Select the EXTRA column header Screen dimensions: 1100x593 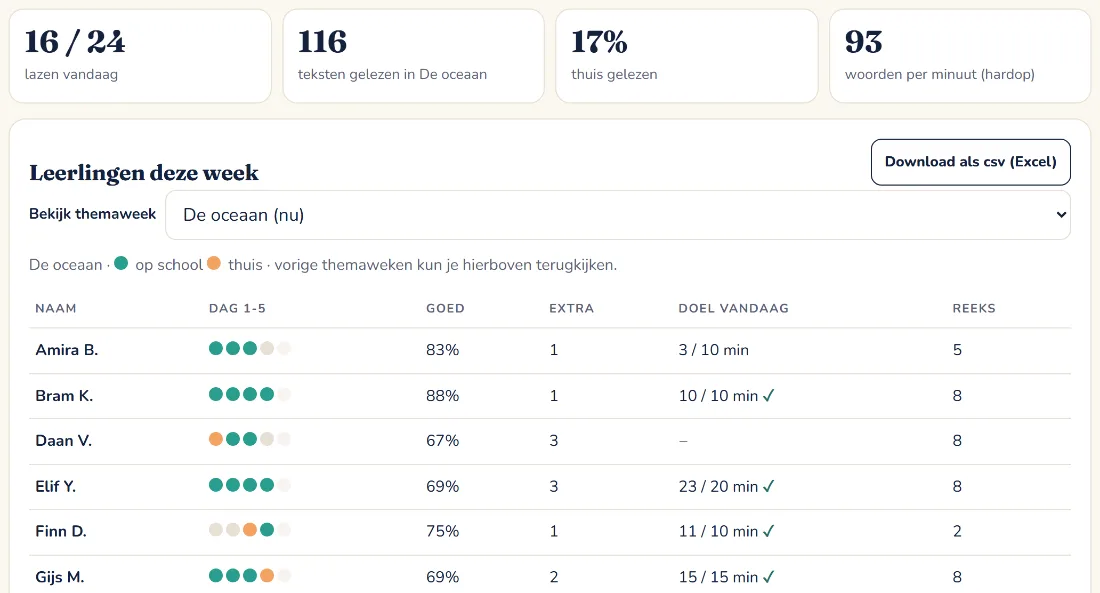click(572, 308)
